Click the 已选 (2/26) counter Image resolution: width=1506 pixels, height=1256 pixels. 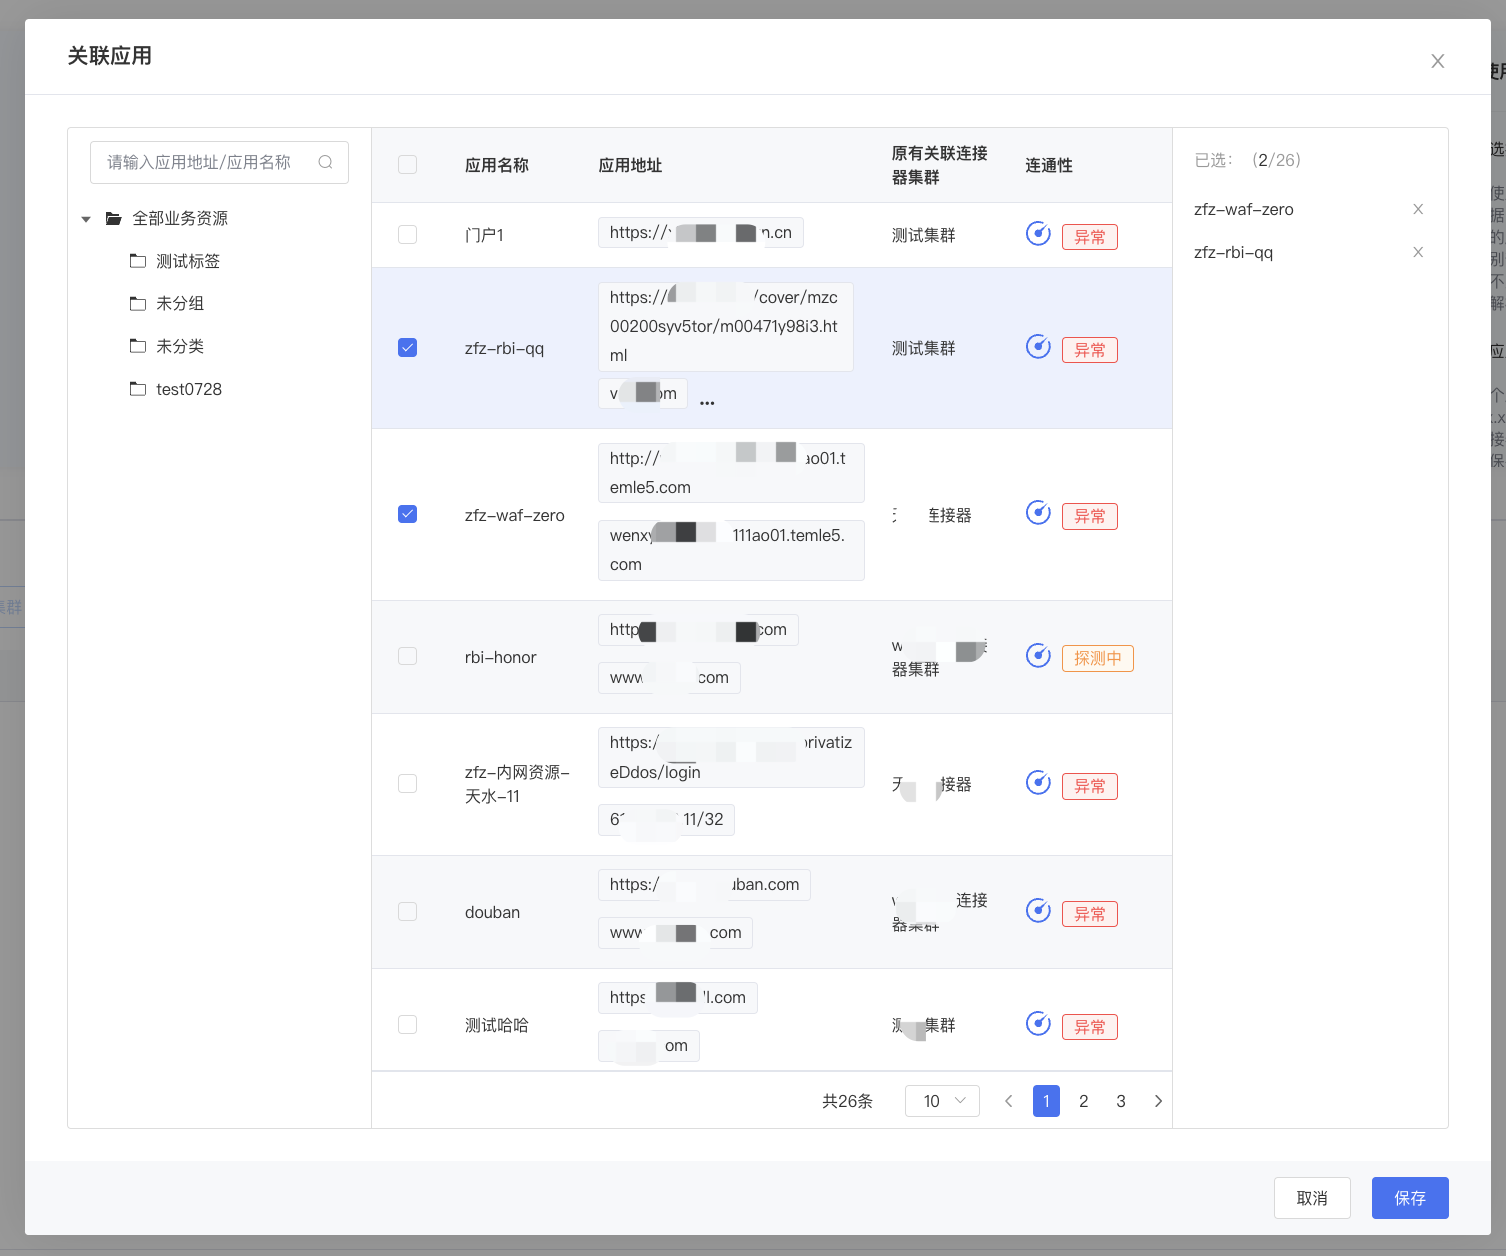coord(1248,160)
